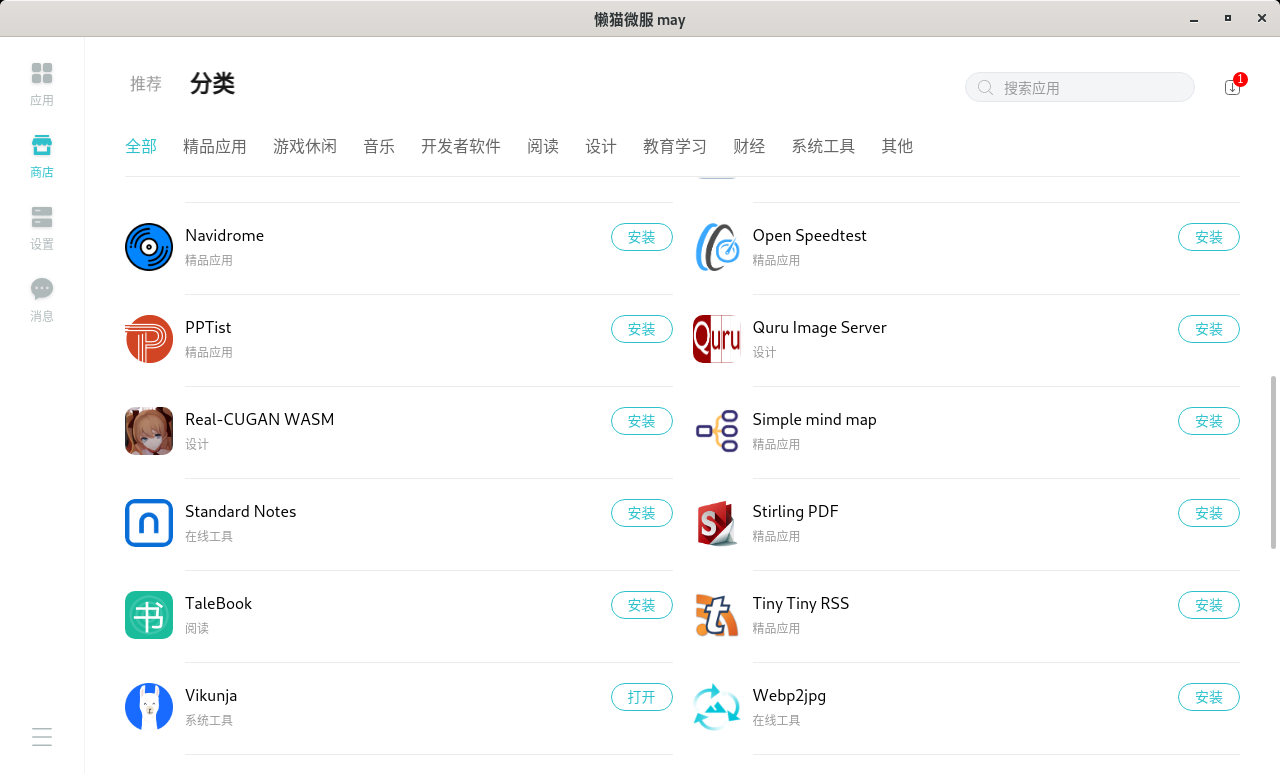Open the Navidrome app title
Viewport: 1280px width, 773px height.
pos(224,235)
